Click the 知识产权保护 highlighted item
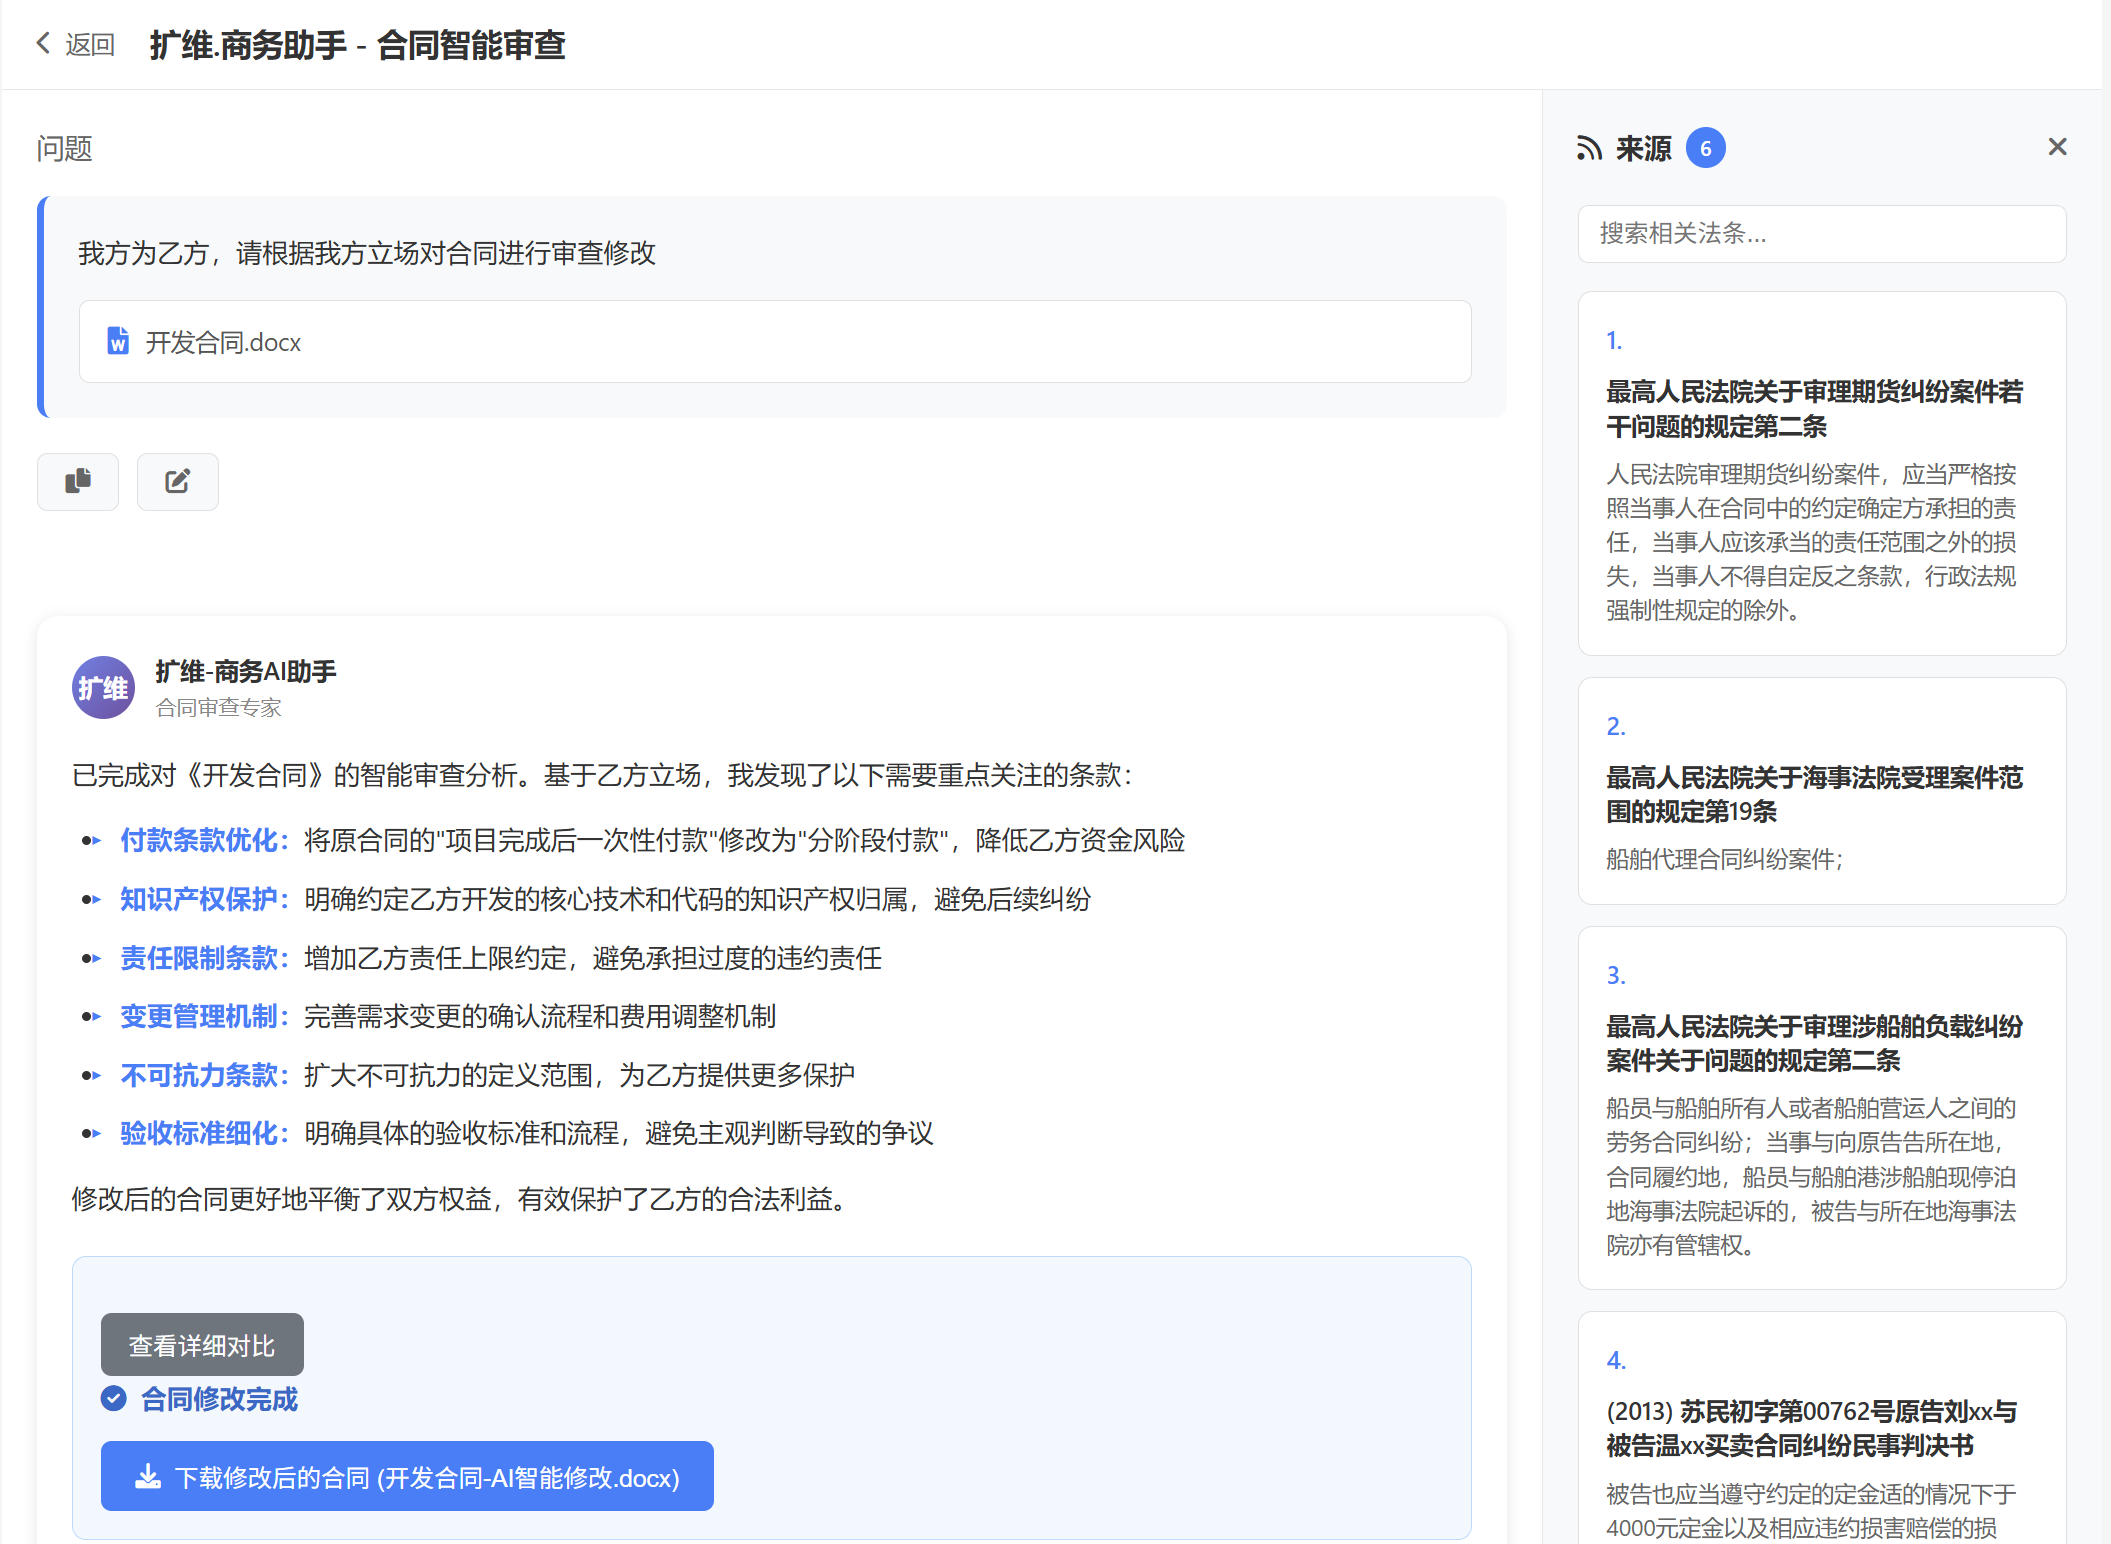This screenshot has height=1544, width=2111. tap(203, 899)
